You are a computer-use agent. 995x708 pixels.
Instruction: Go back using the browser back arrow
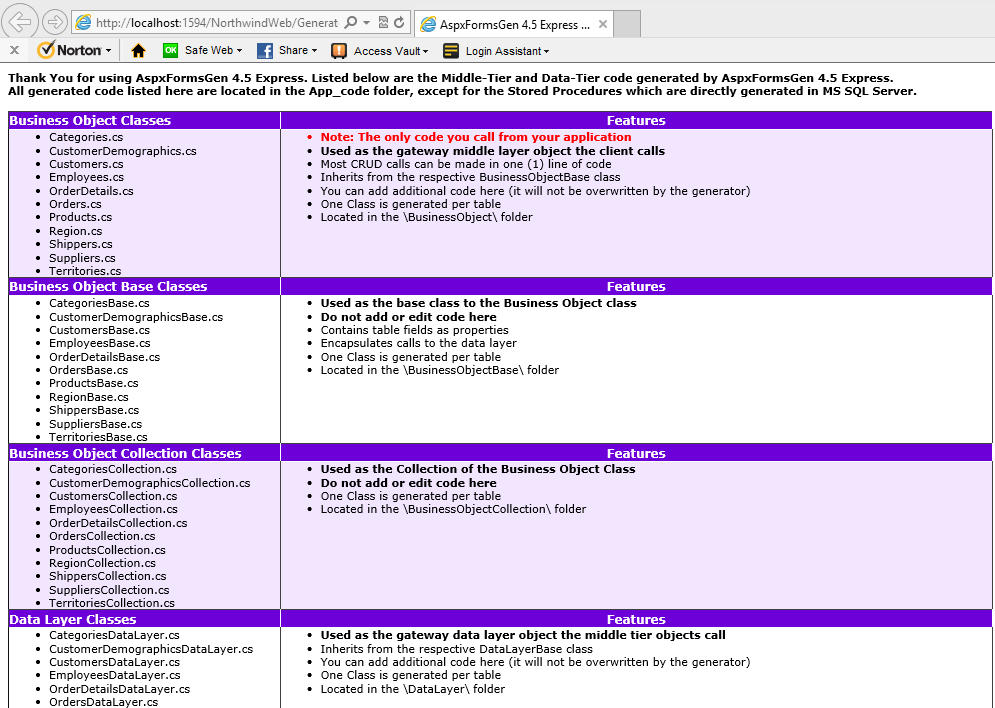tap(20, 22)
